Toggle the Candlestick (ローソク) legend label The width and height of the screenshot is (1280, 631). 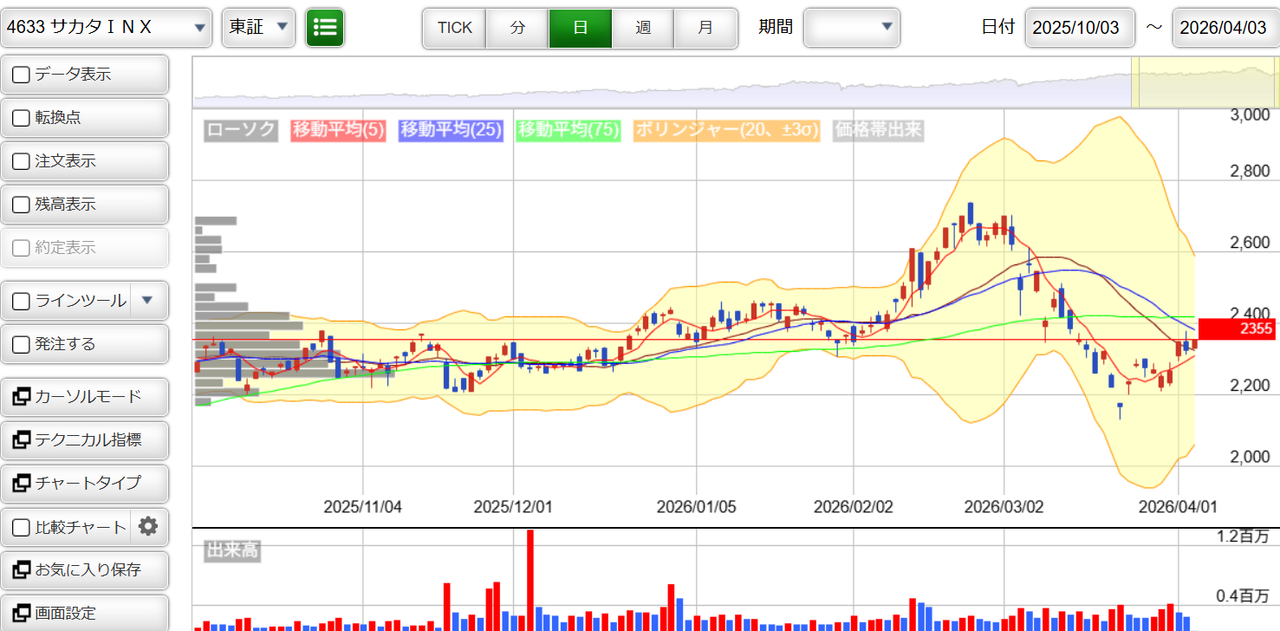coord(240,130)
